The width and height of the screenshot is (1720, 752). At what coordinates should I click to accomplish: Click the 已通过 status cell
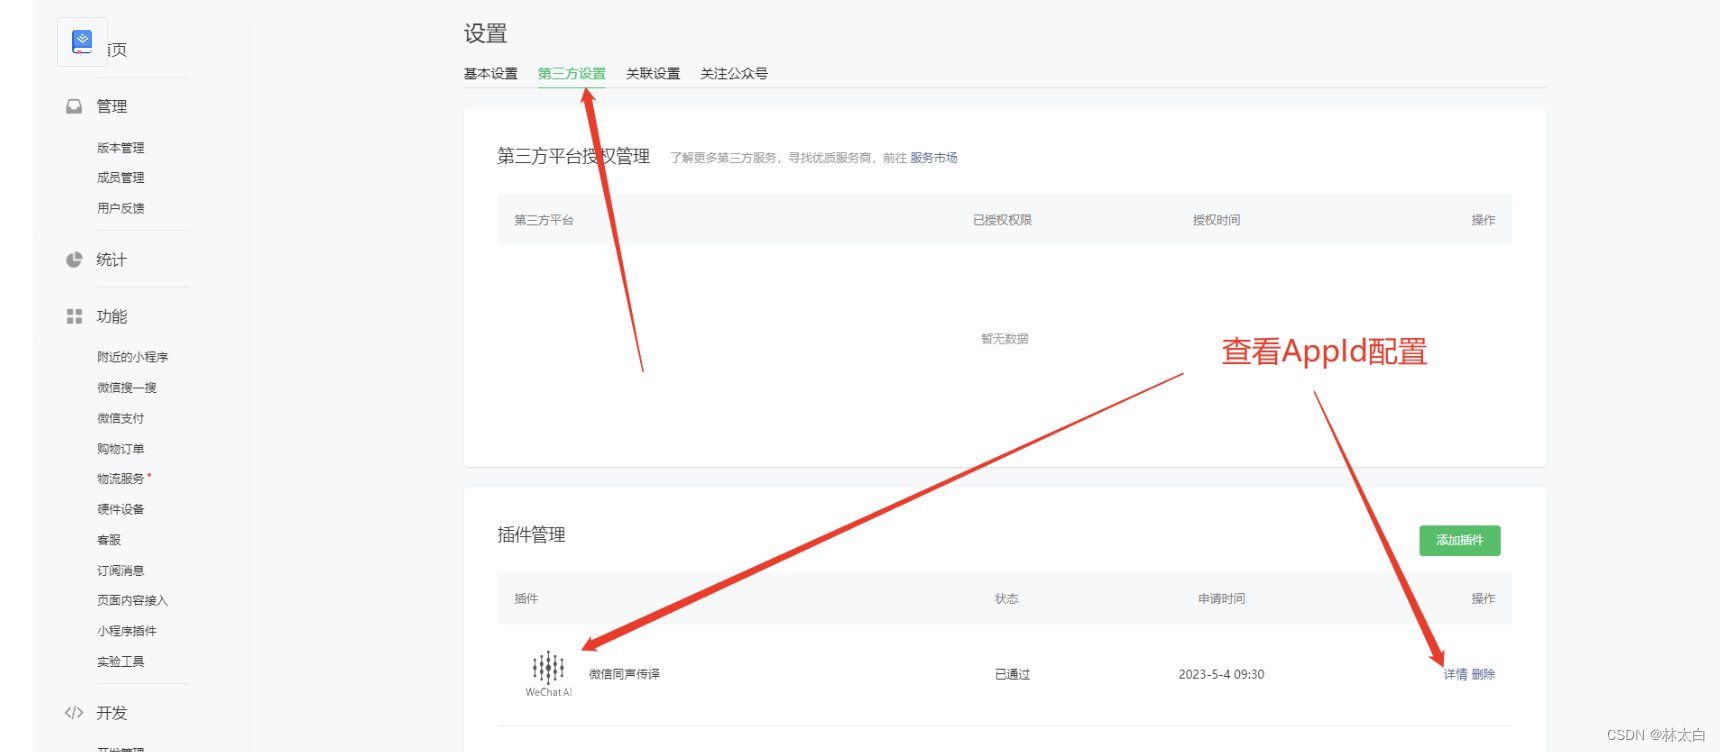click(1012, 675)
